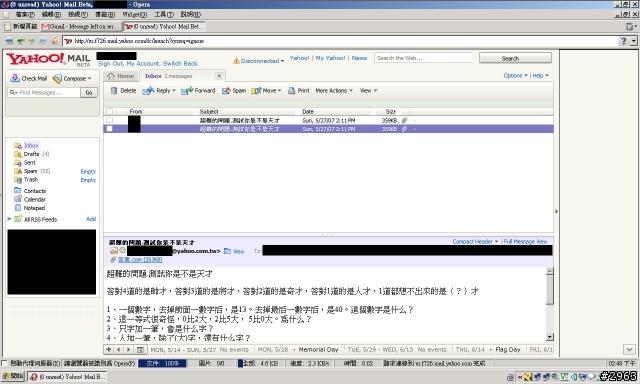Check the first message checkbox
The image size is (640, 384).
[x=109, y=120]
